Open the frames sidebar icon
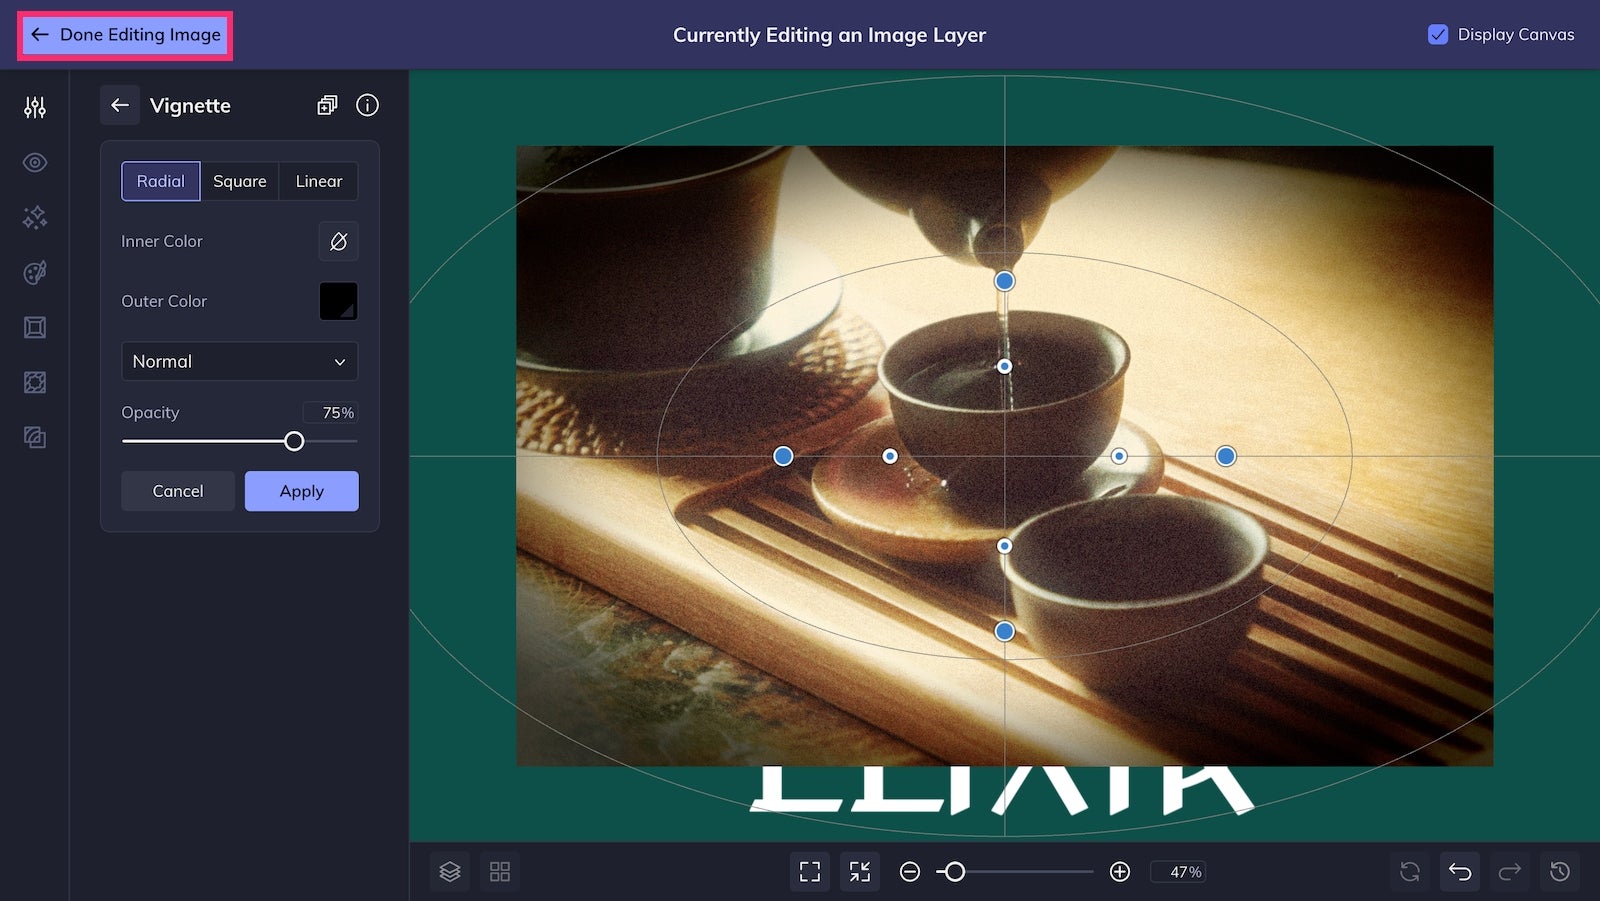This screenshot has height=901, width=1600. (x=35, y=327)
